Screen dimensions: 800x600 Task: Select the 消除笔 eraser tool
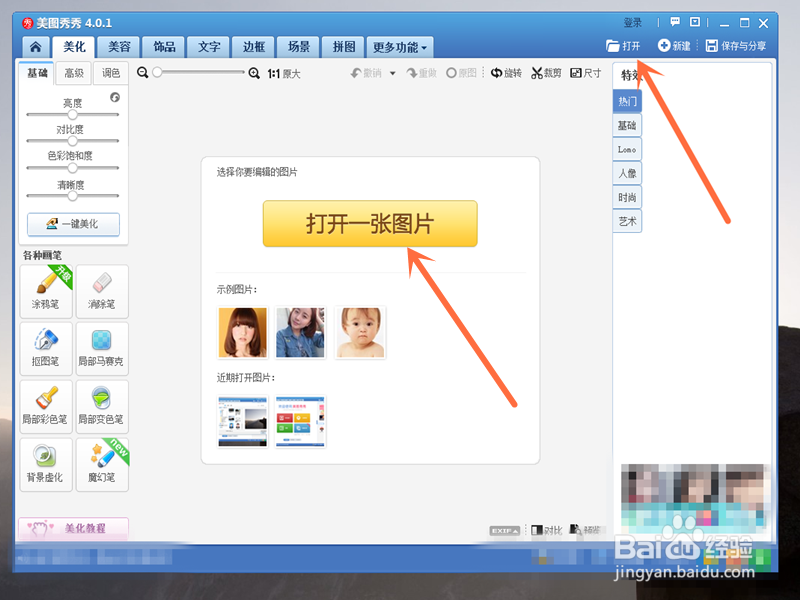click(102, 291)
